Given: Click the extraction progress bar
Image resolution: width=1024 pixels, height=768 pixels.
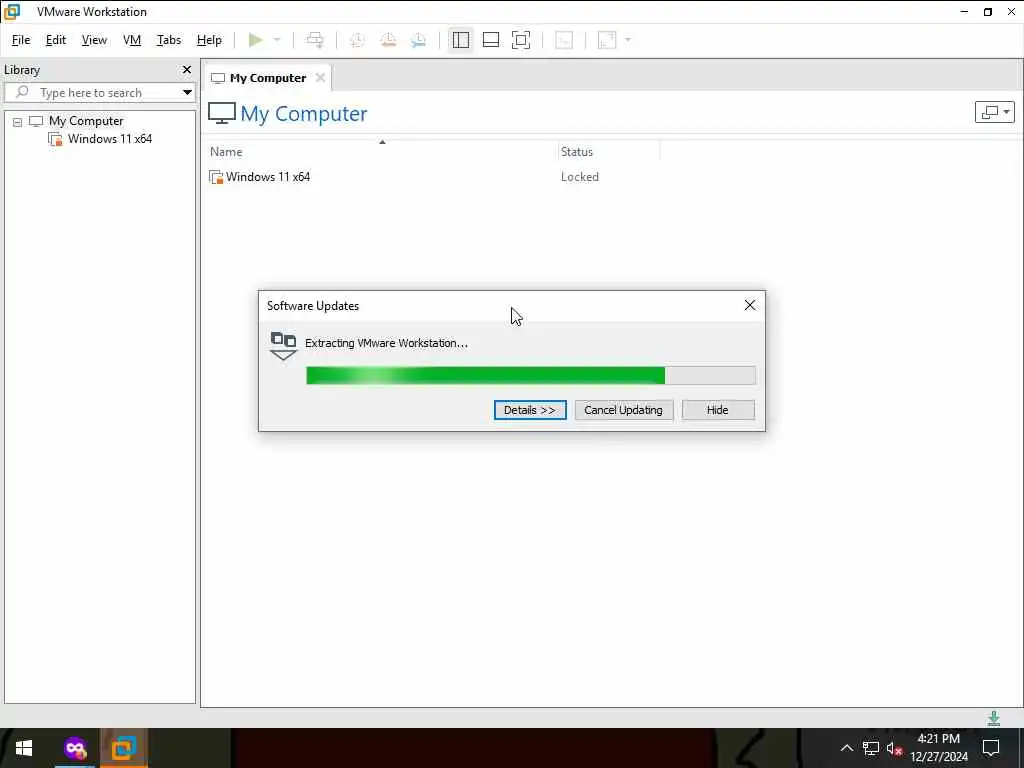Looking at the screenshot, I should (x=531, y=376).
